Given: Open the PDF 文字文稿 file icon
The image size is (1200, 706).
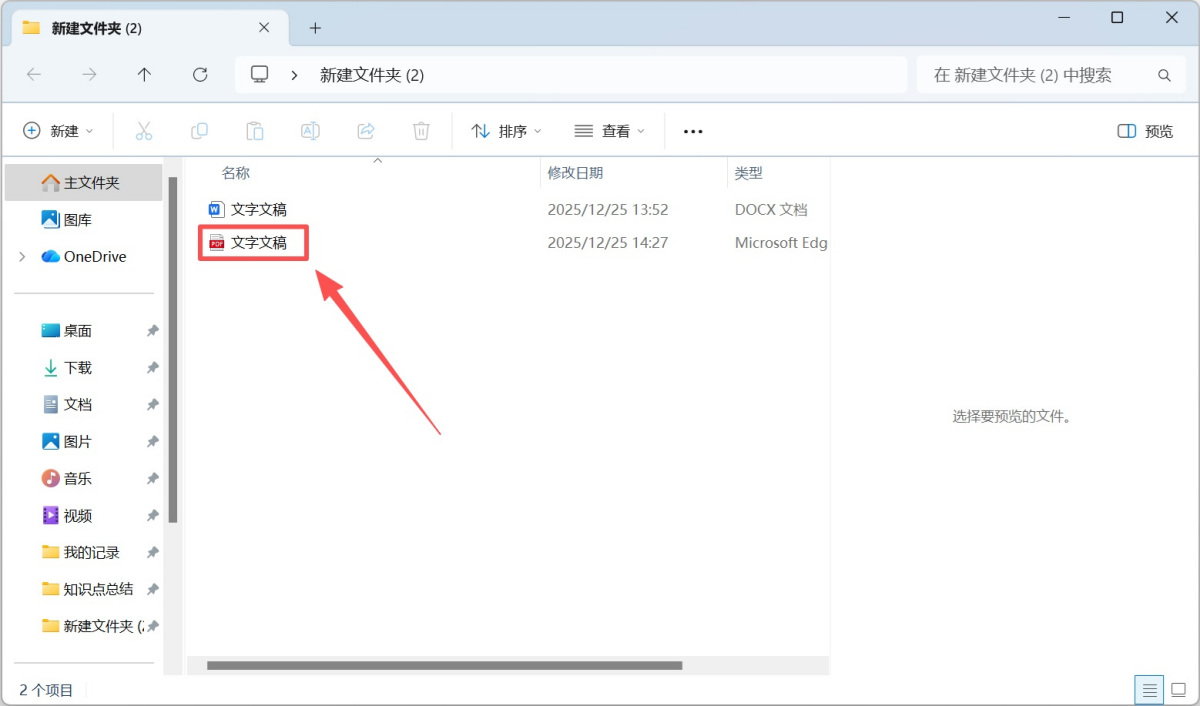Looking at the screenshot, I should click(x=218, y=242).
